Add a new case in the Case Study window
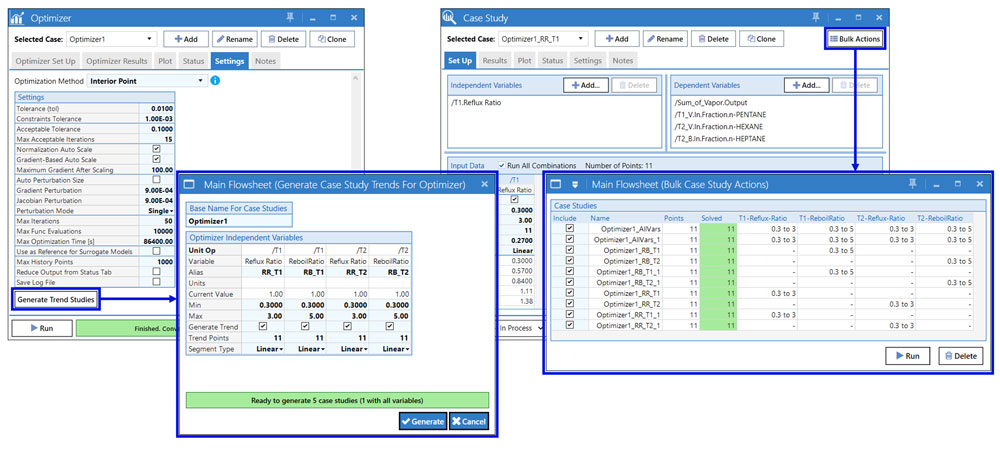The height and width of the screenshot is (450, 1000). click(617, 39)
